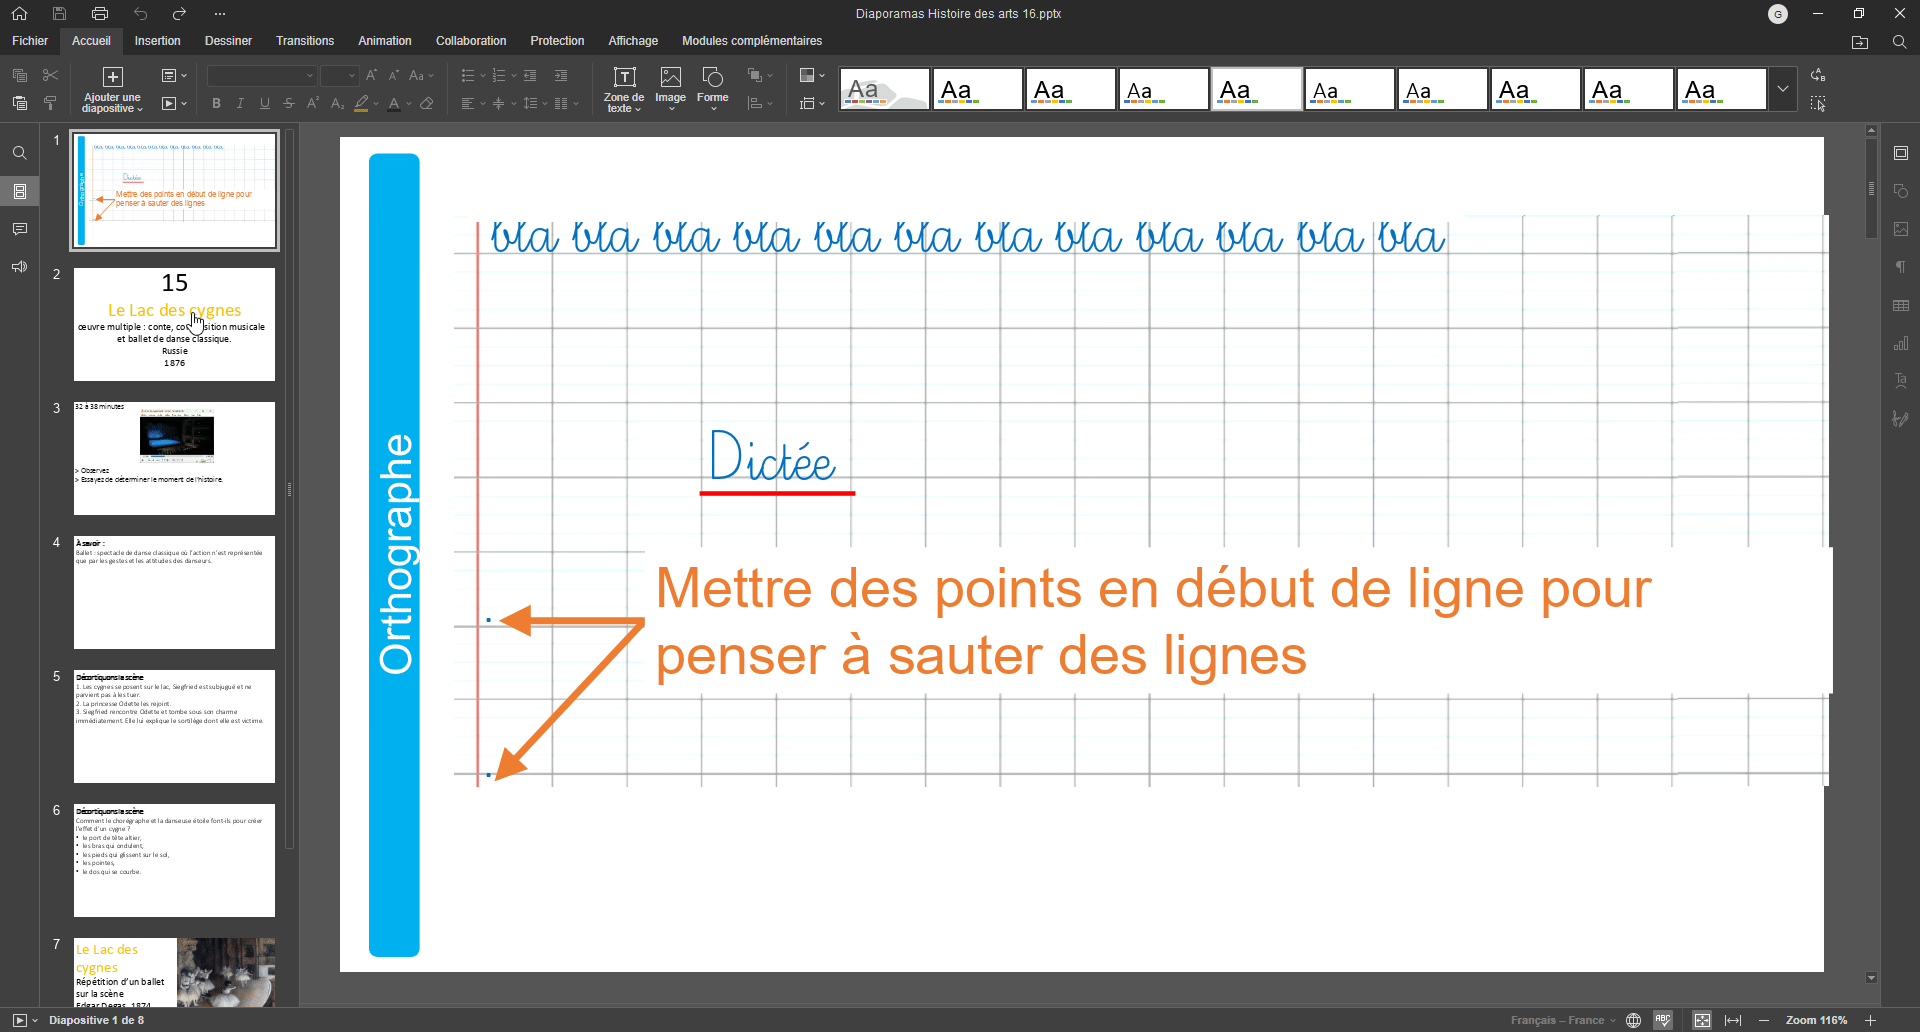The height and width of the screenshot is (1032, 1920).
Task: Click the Clear style eraser icon
Action: point(427,103)
